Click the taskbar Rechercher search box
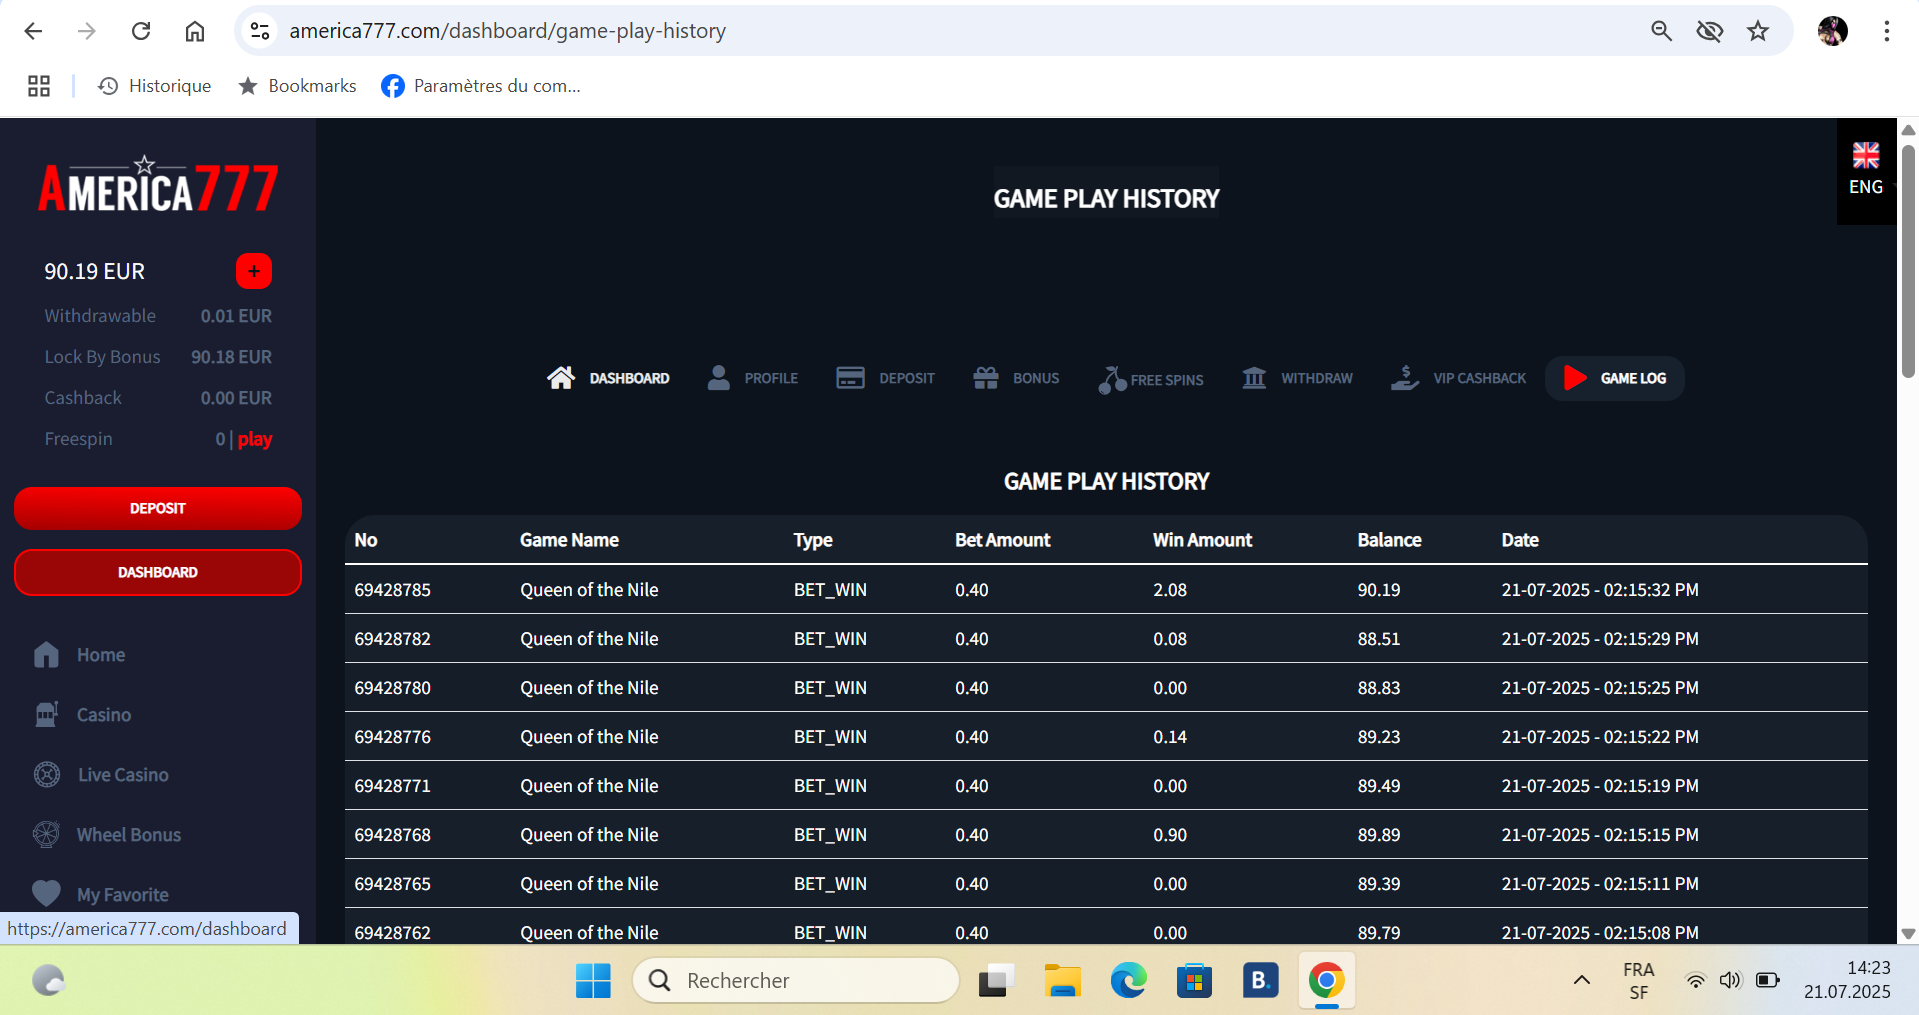 pos(796,981)
